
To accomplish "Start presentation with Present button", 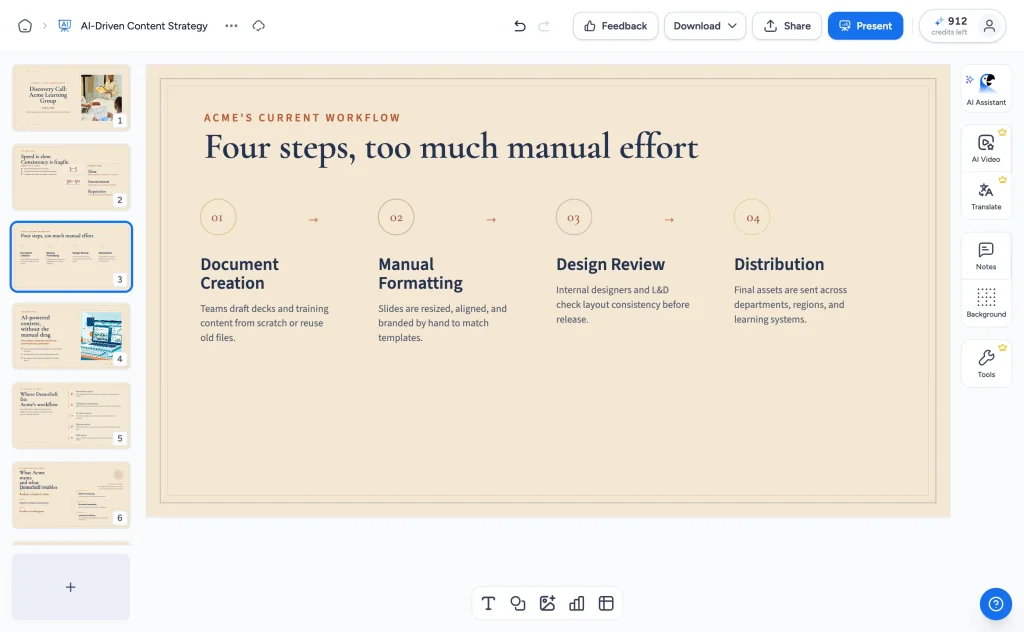I will click(865, 26).
